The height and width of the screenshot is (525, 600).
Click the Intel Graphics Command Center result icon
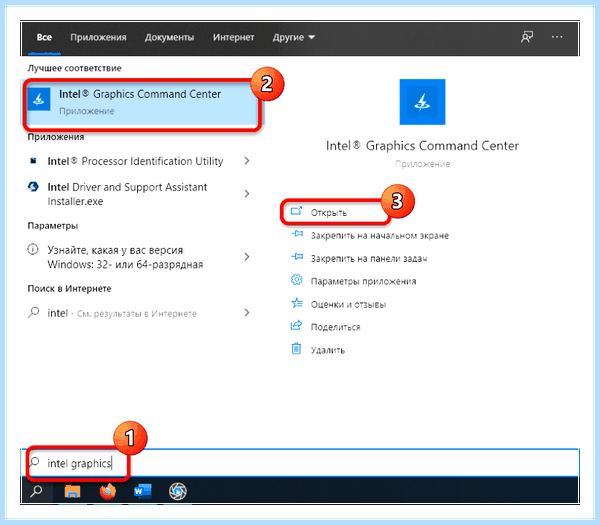(39, 99)
